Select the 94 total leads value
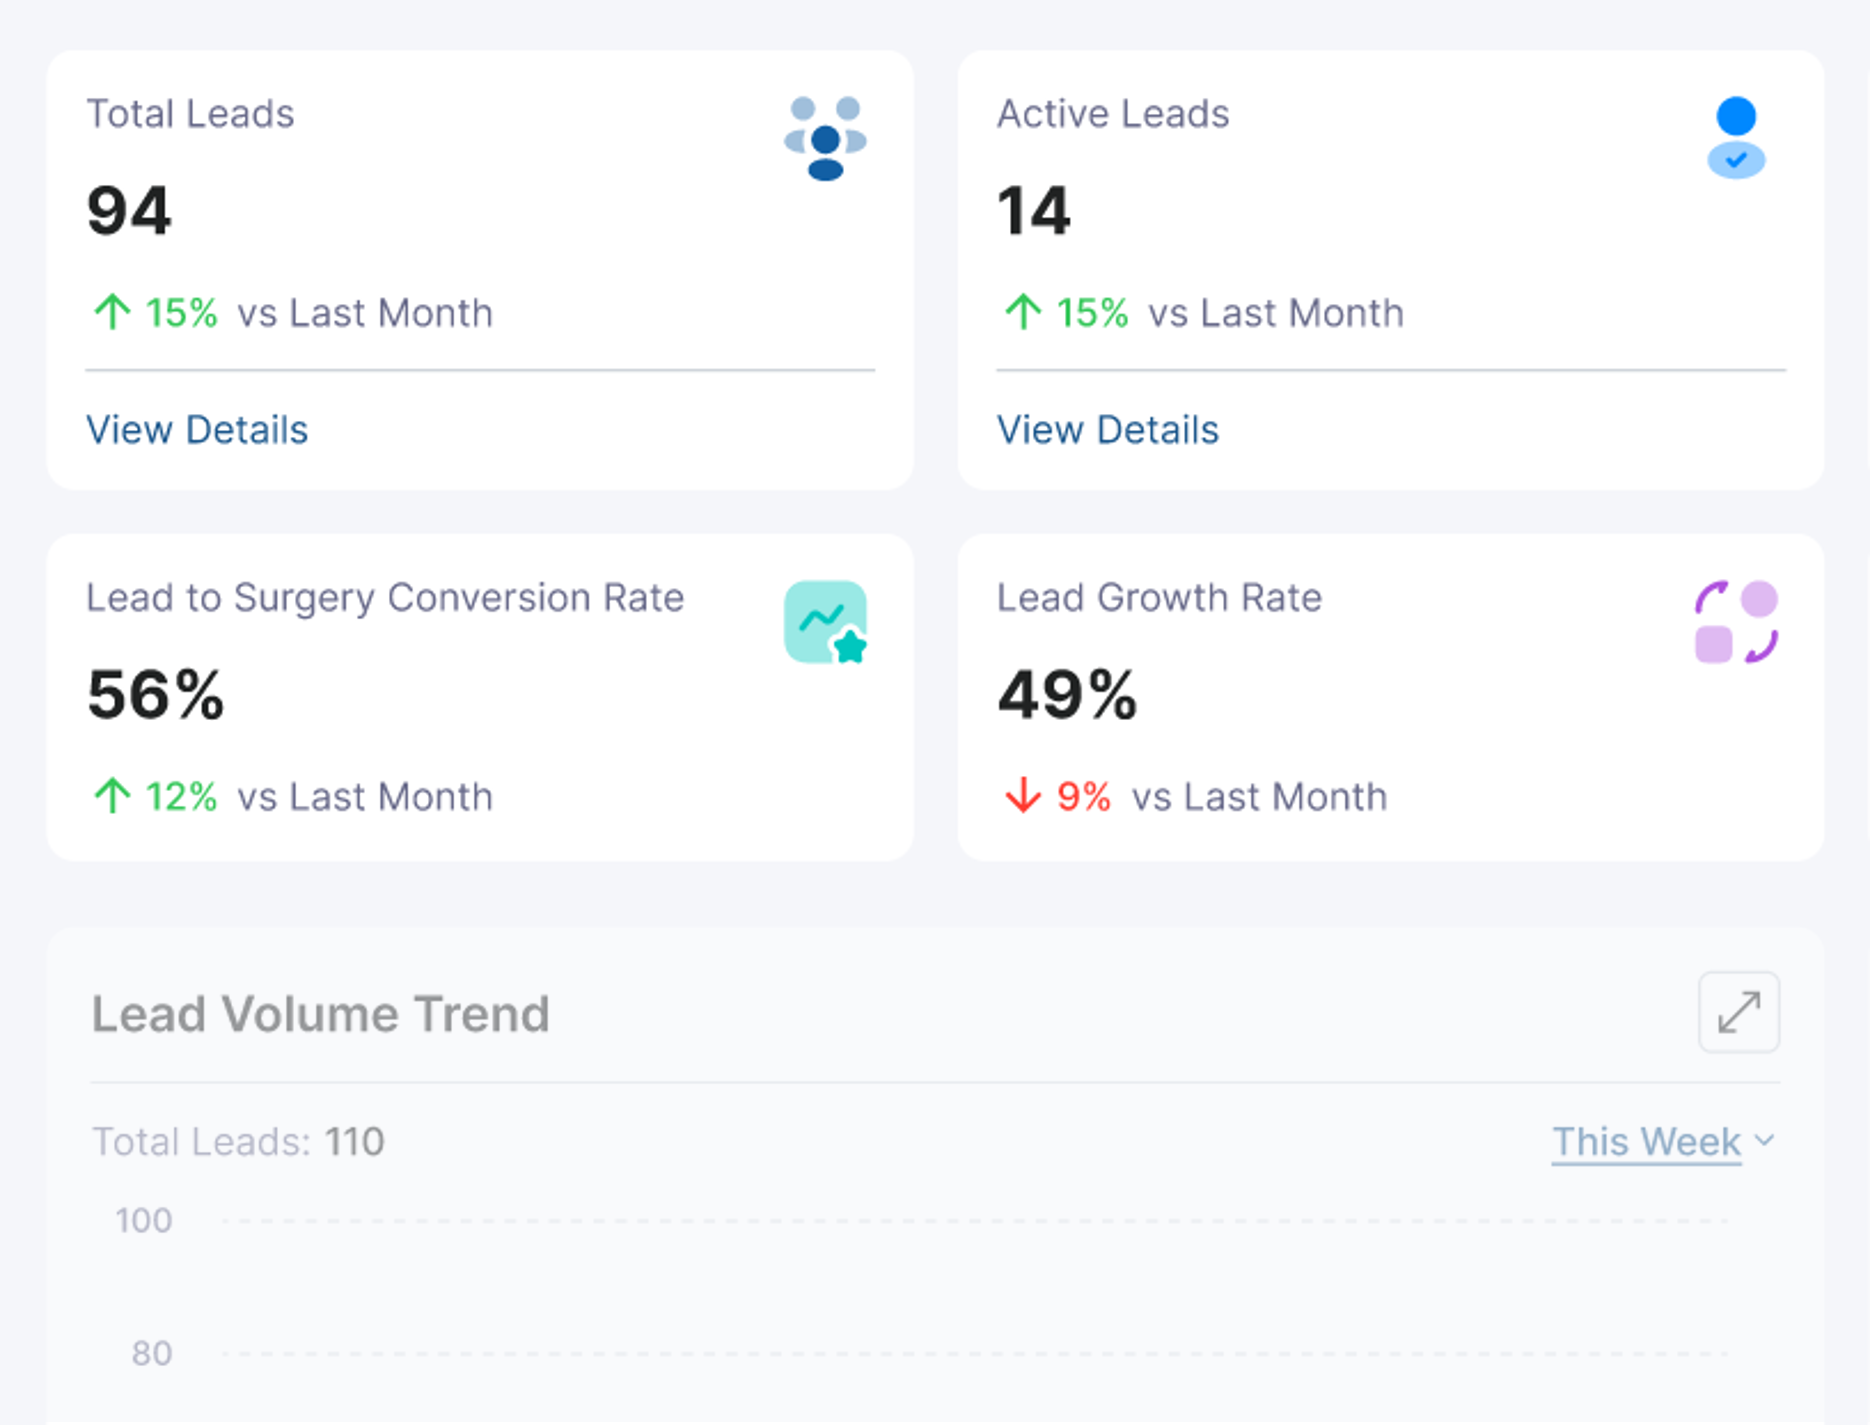The width and height of the screenshot is (1870, 1425). [129, 211]
